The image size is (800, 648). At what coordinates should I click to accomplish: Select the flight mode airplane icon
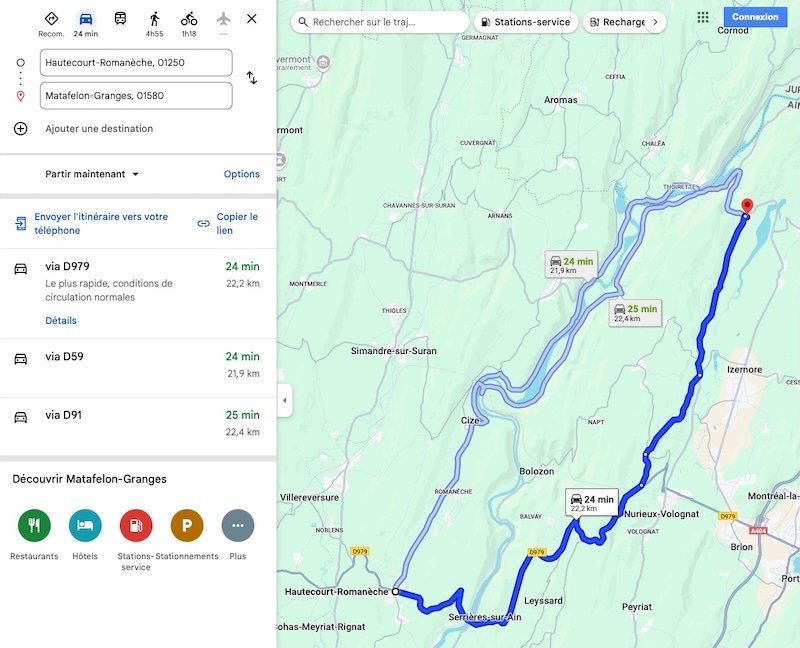point(223,19)
